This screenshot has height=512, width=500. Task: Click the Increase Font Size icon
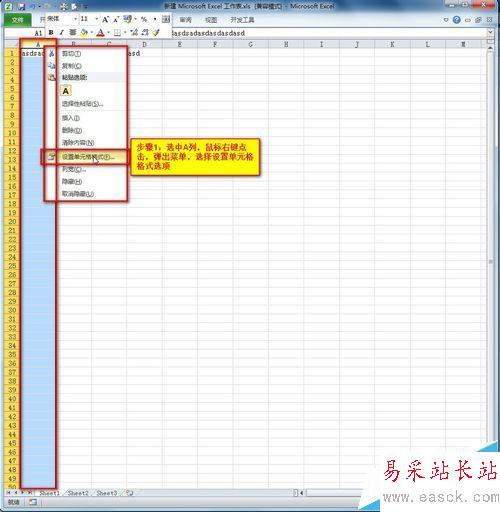point(105,20)
